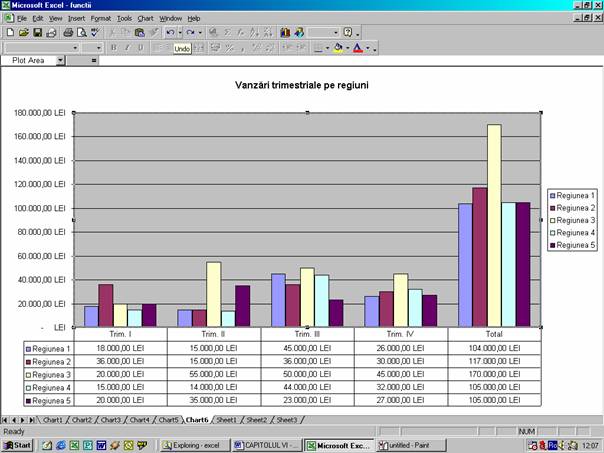Expand the Undo history dropdown arrow

pyautogui.click(x=180, y=33)
